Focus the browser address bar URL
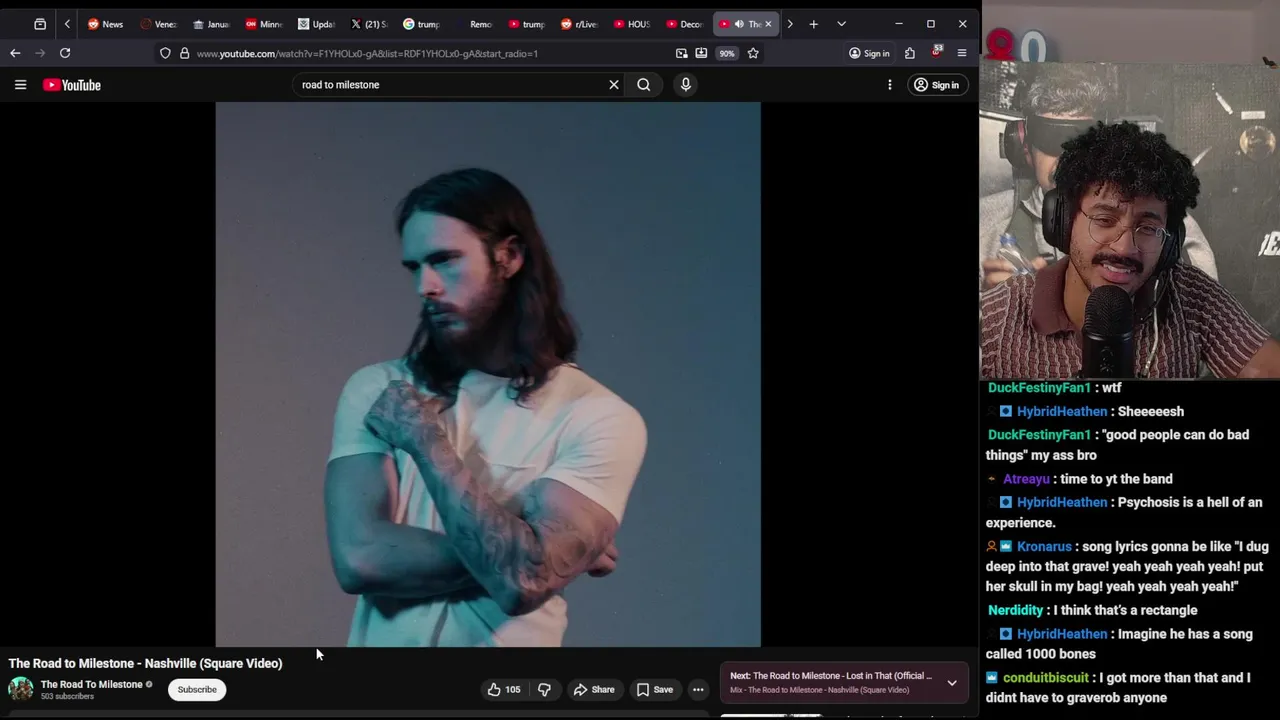 pyautogui.click(x=367, y=53)
